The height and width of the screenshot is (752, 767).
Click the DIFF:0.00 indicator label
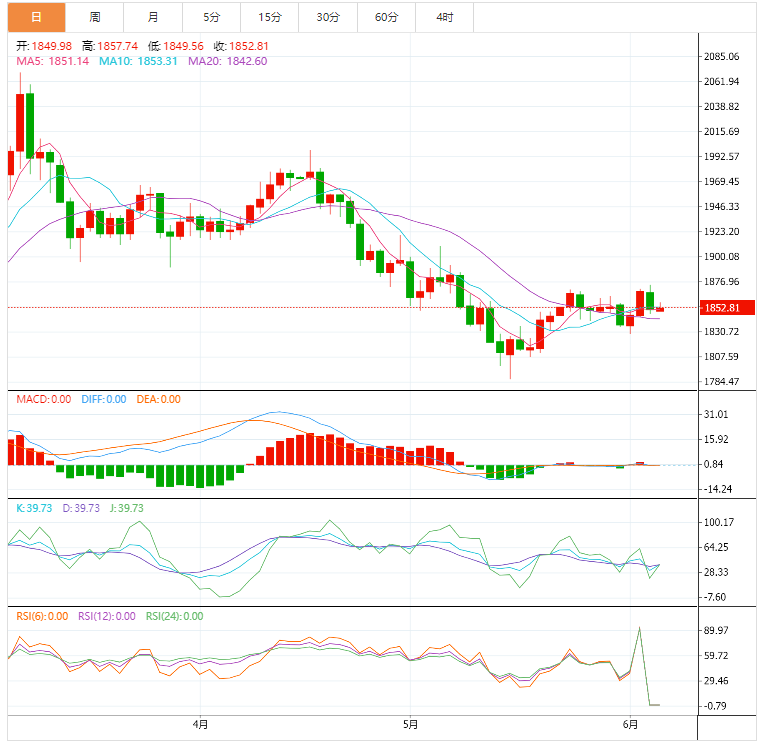tap(104, 400)
